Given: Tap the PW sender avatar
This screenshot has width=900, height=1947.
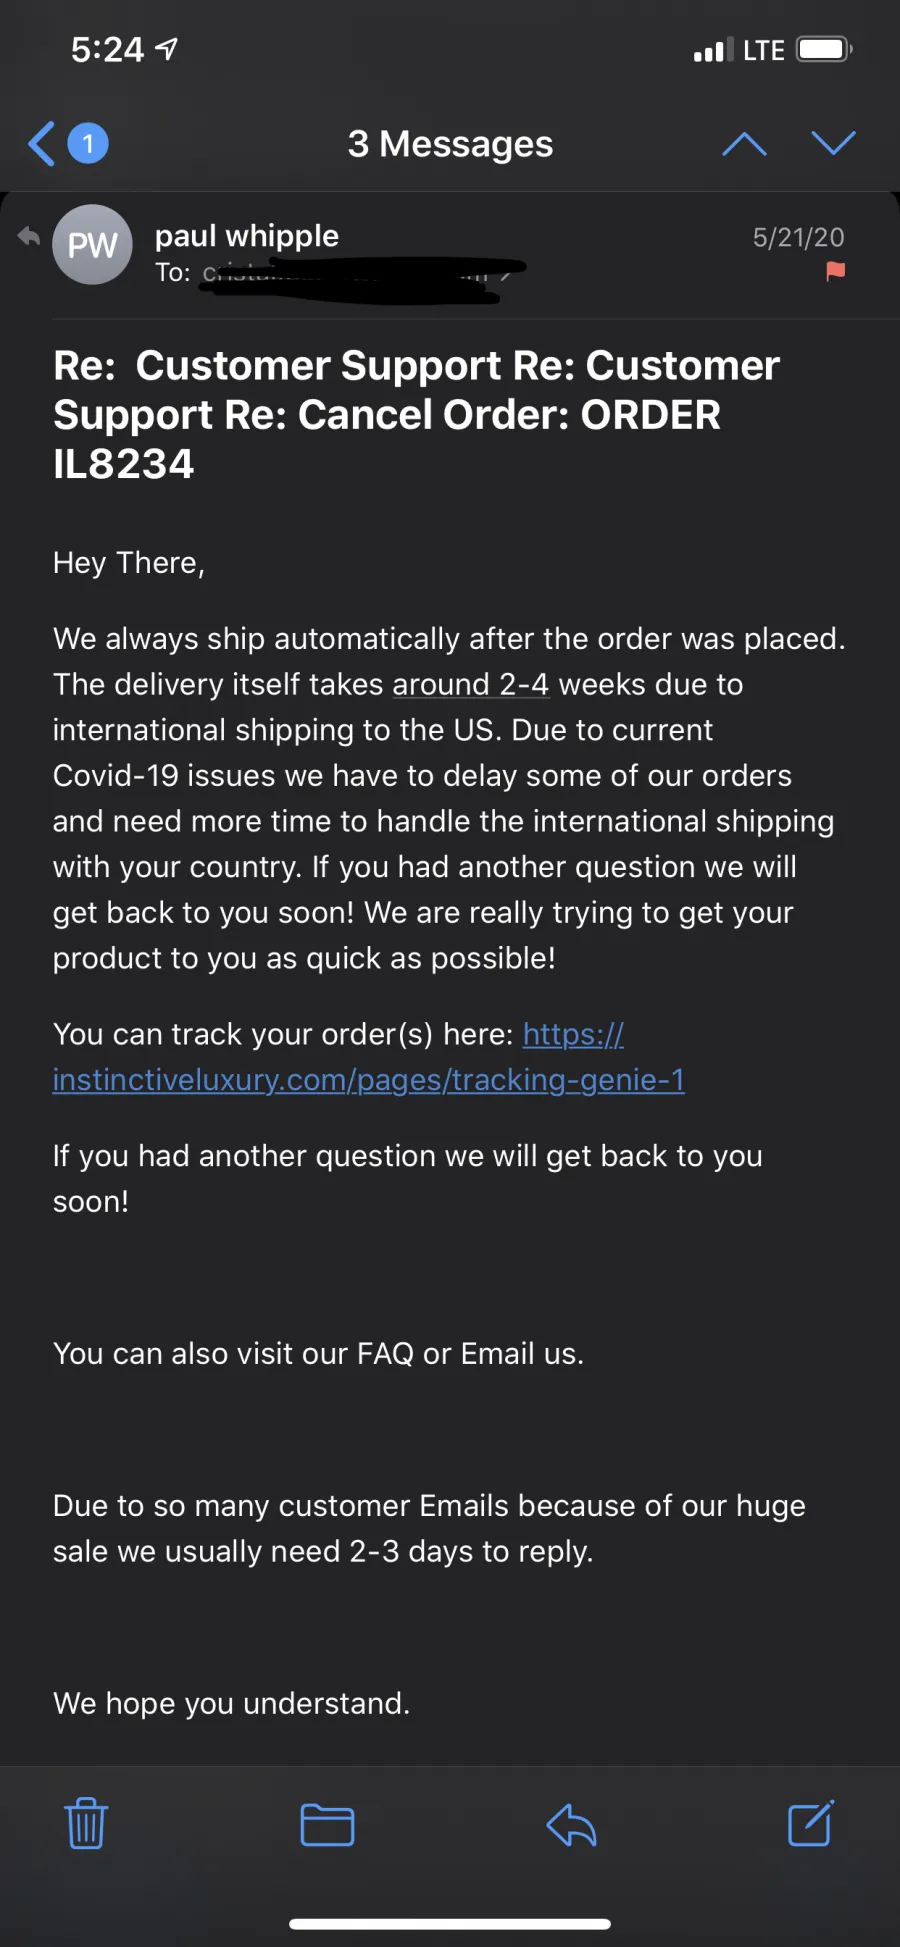Looking at the screenshot, I should click(92, 245).
